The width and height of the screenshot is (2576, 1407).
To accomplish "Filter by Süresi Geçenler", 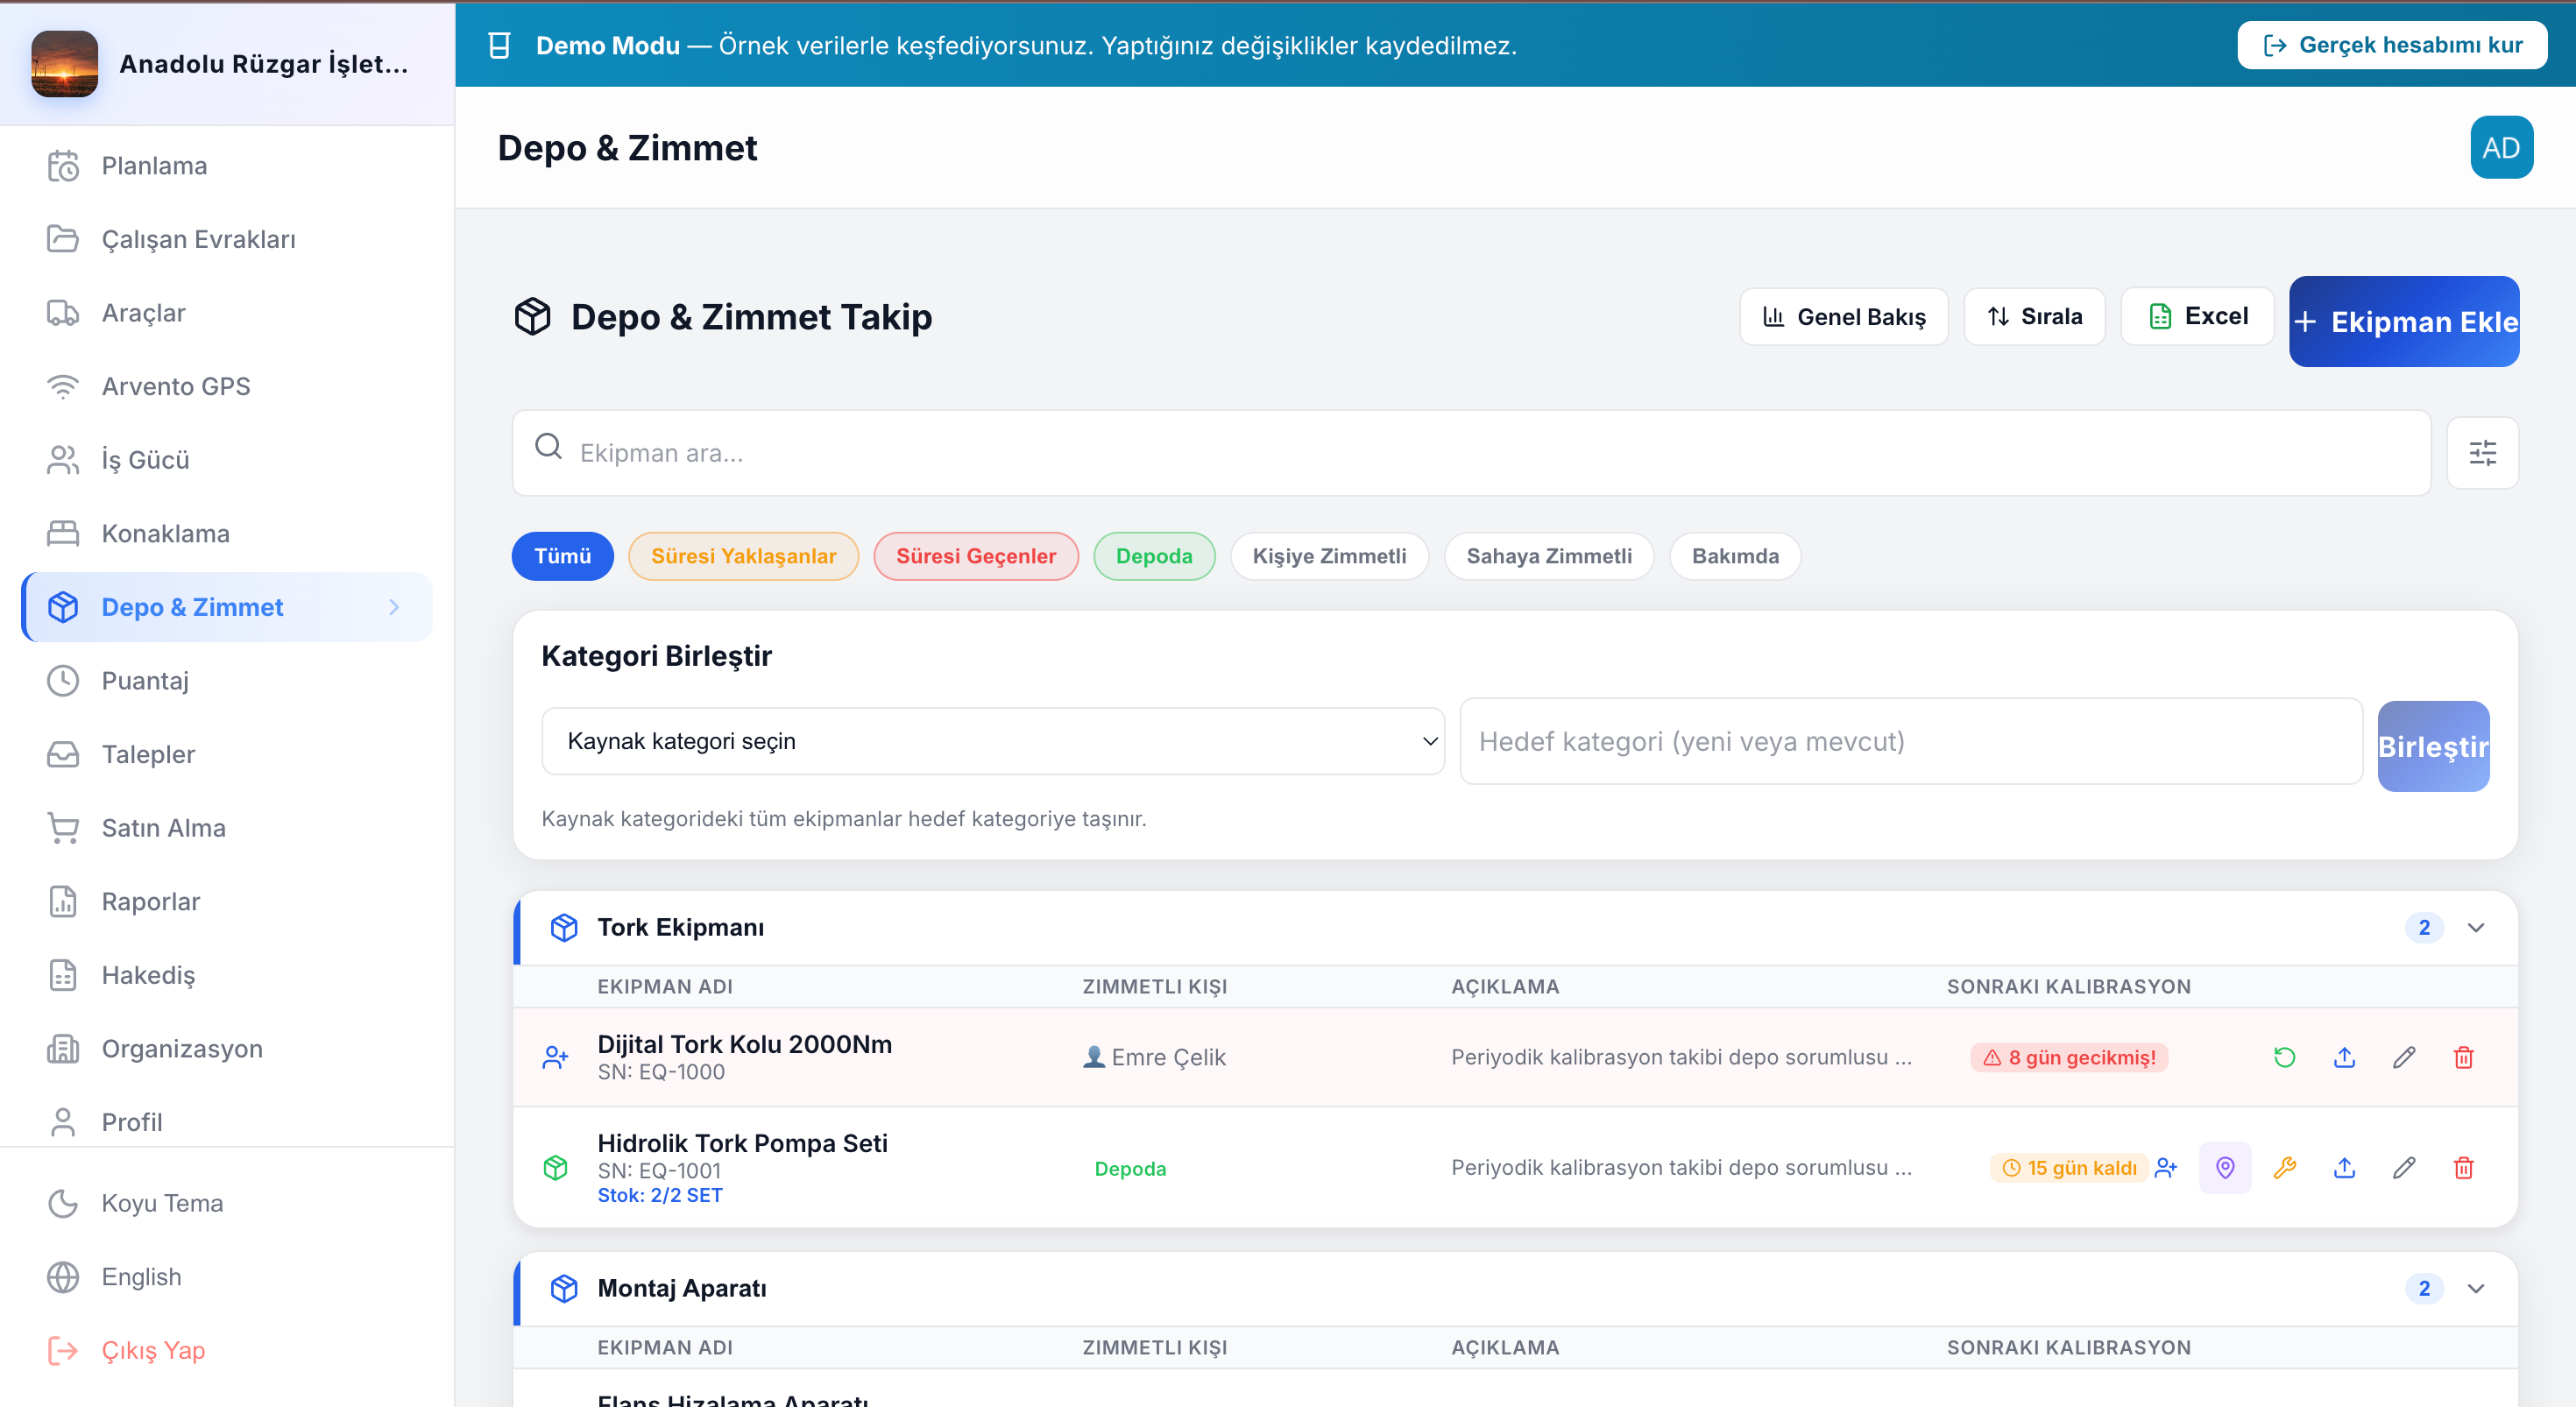I will (976, 556).
